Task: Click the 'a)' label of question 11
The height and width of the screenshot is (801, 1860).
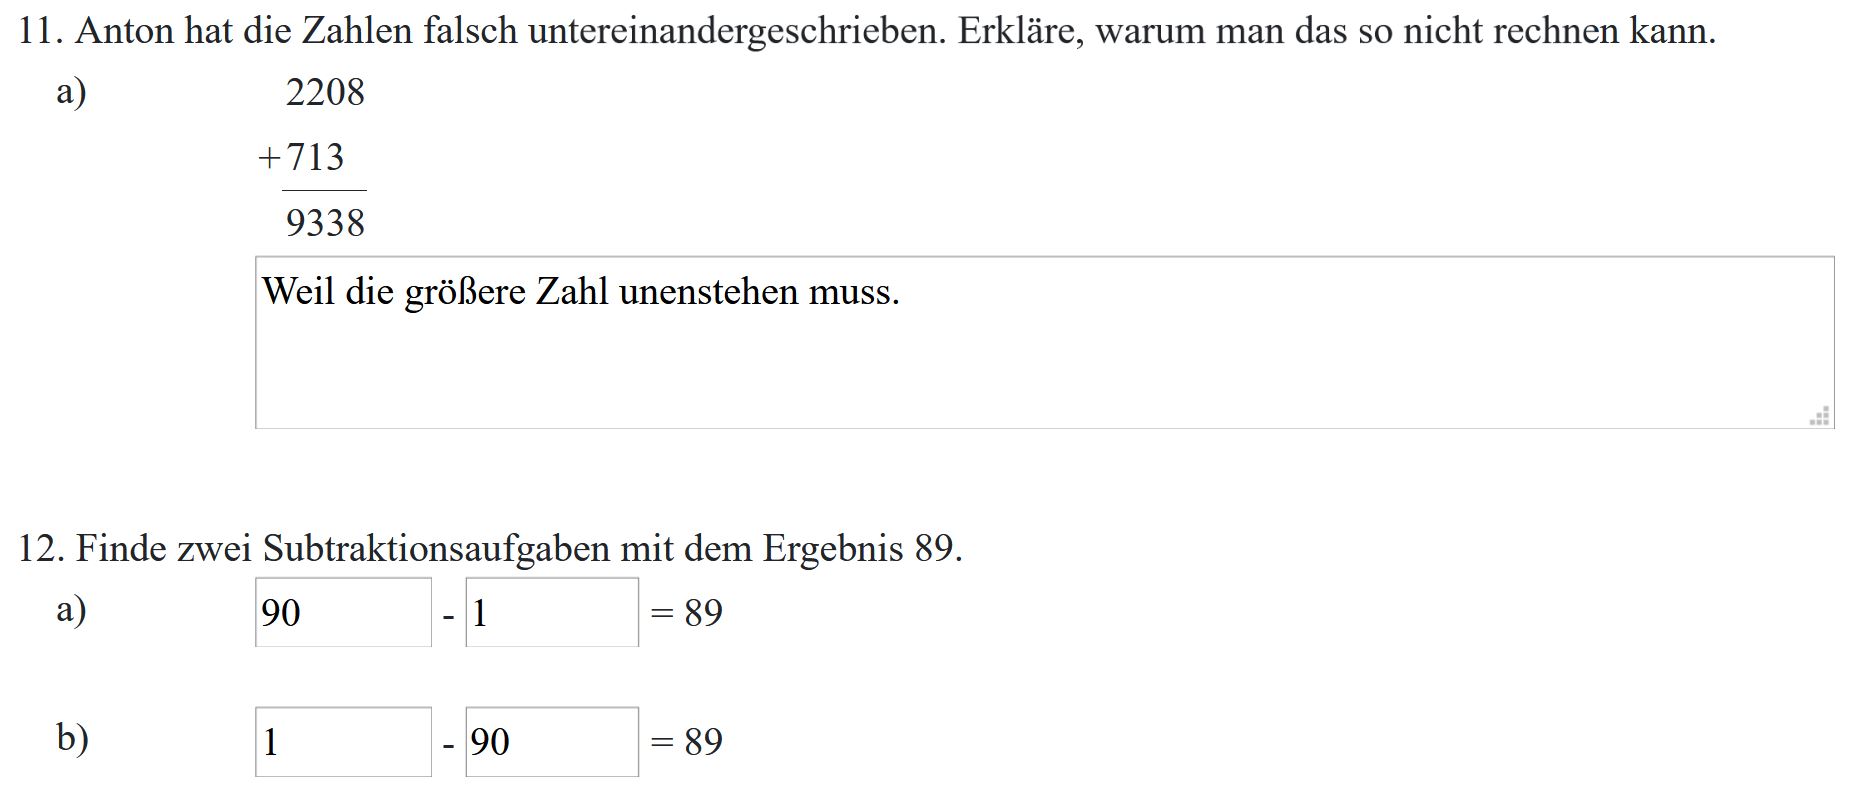Action: tap(71, 92)
